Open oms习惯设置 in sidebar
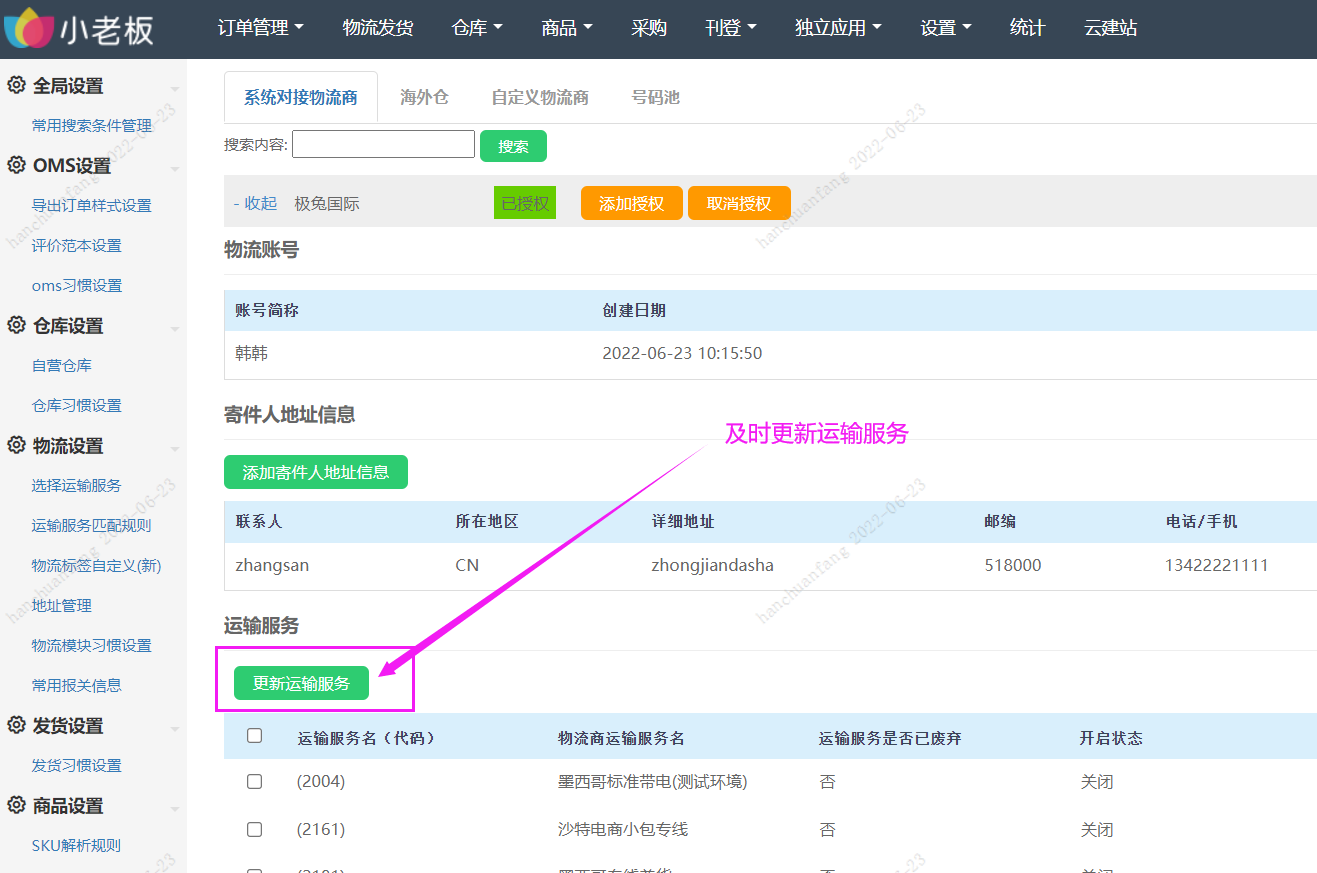This screenshot has width=1317, height=873. pos(77,286)
